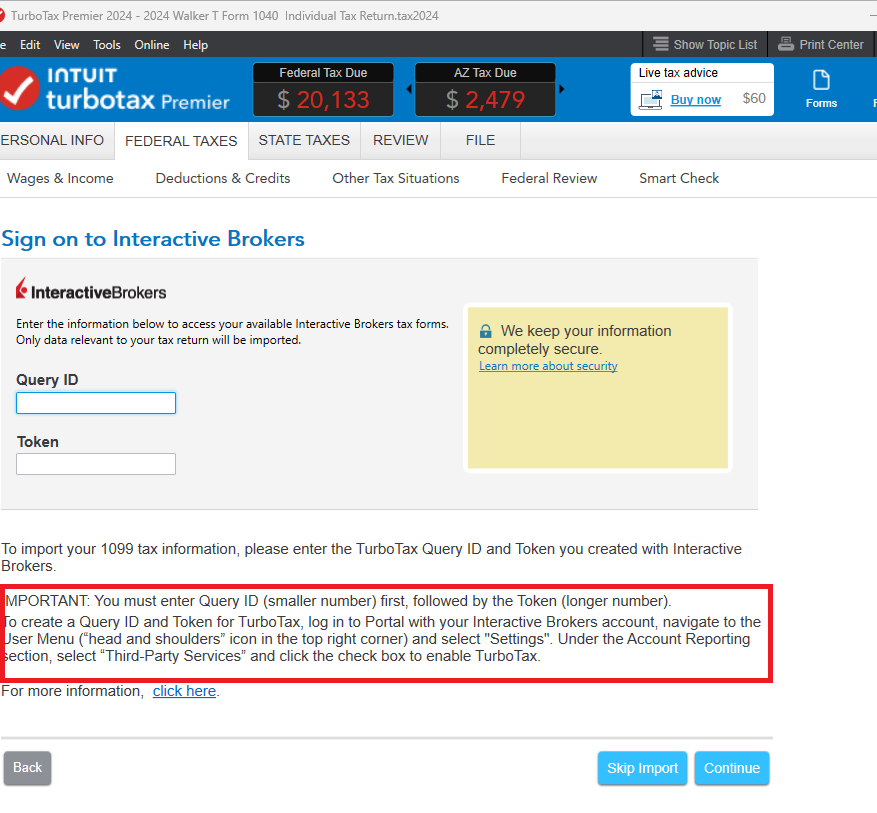
Task: Click the Buy now link
Action: (x=696, y=100)
